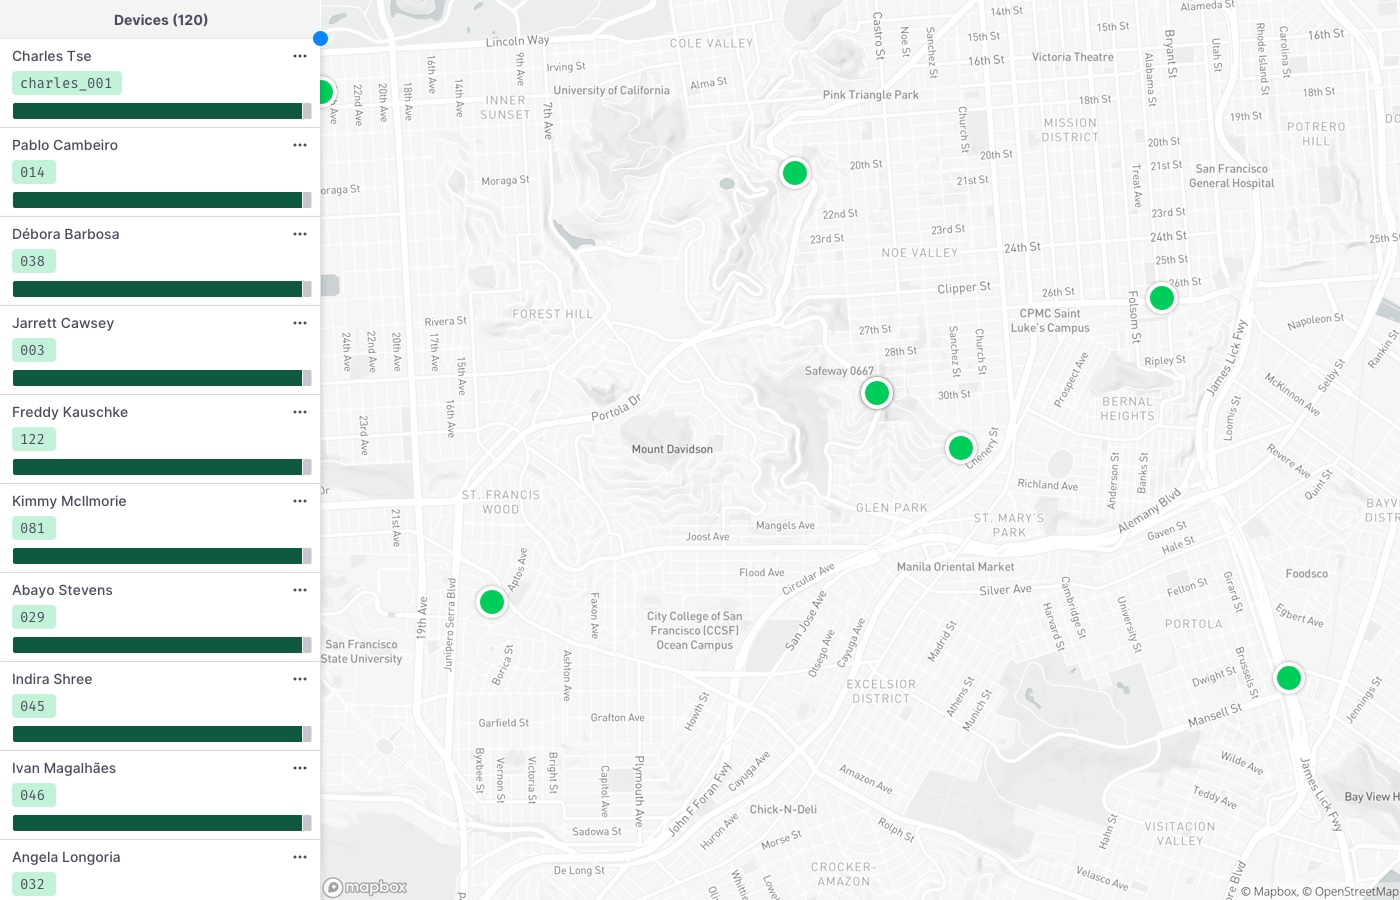Viewport: 1400px width, 900px height.
Task: Select the device marker on Junipero Serra Blvd
Action: pos(491,602)
